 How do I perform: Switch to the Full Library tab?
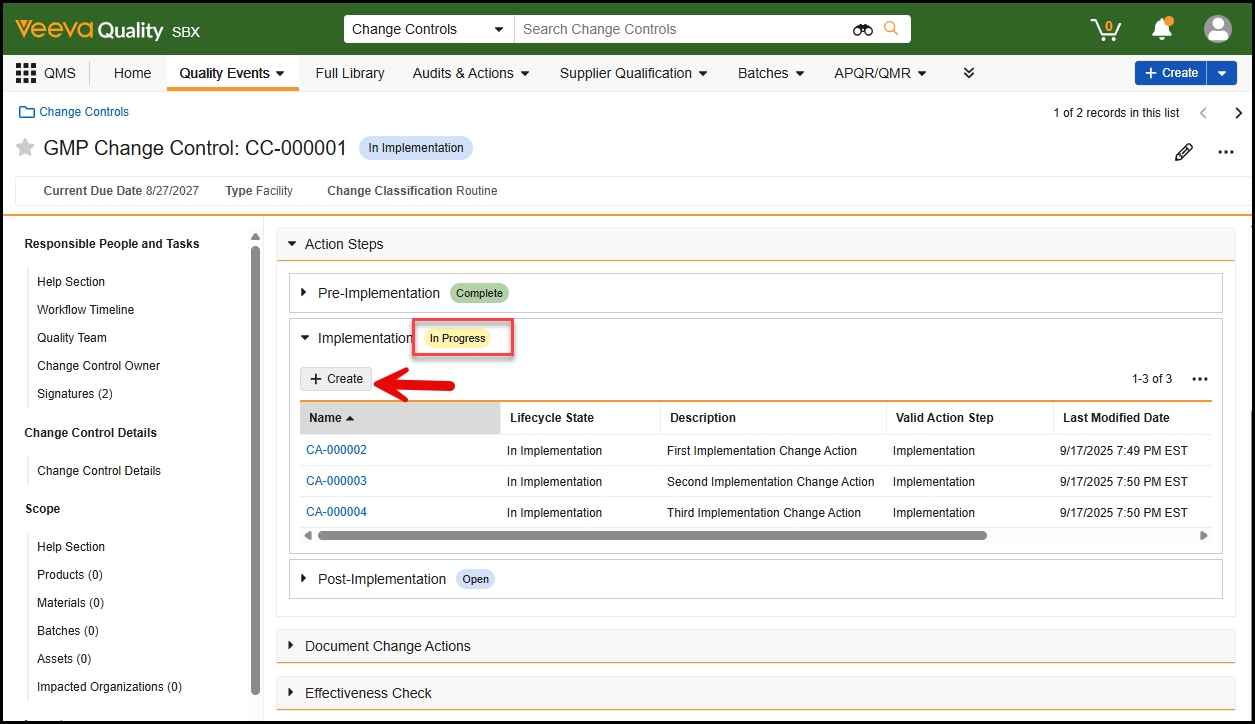pyautogui.click(x=349, y=73)
